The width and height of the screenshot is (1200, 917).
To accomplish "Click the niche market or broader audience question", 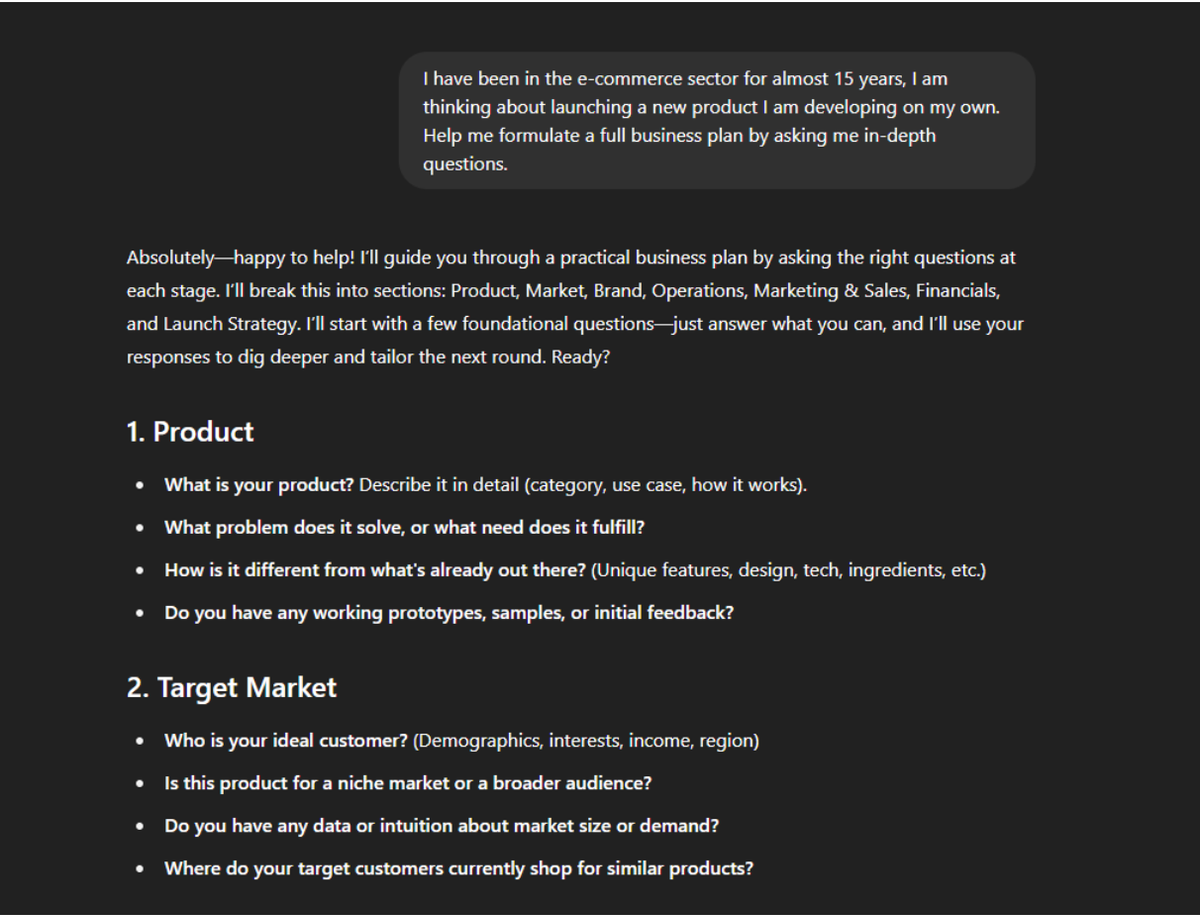I will click(408, 783).
